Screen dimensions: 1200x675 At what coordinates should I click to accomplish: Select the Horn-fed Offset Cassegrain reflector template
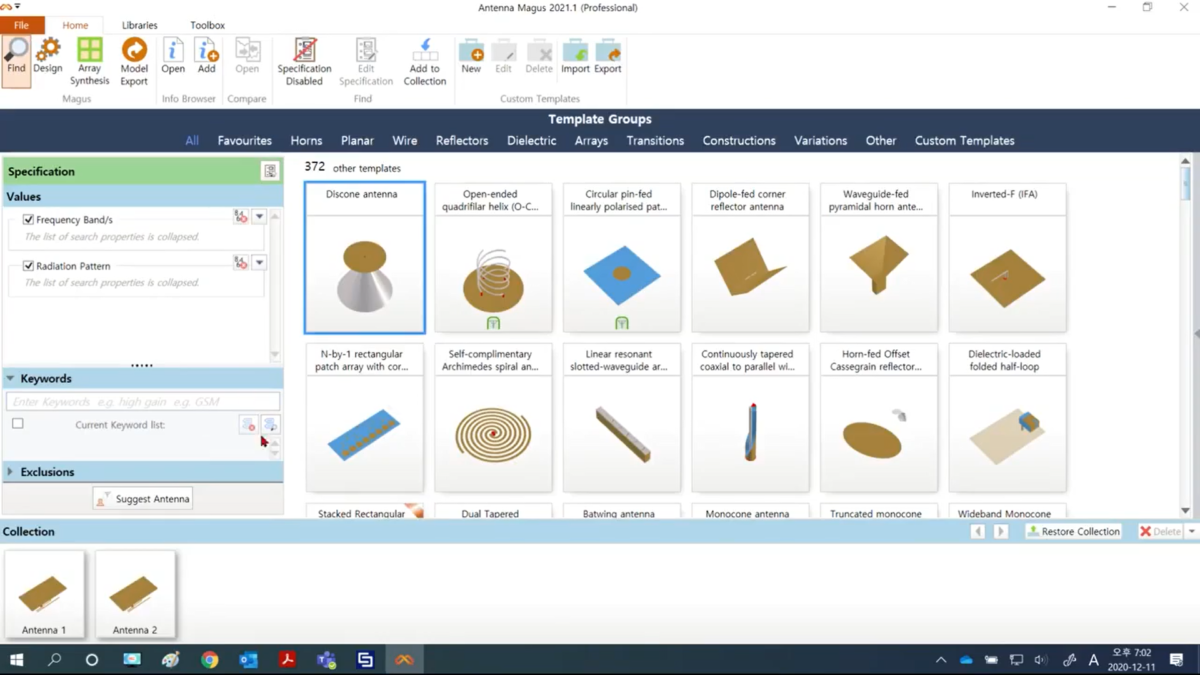click(879, 418)
